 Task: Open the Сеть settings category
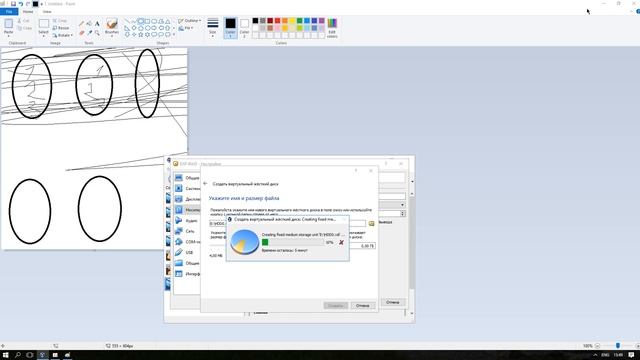(185, 231)
